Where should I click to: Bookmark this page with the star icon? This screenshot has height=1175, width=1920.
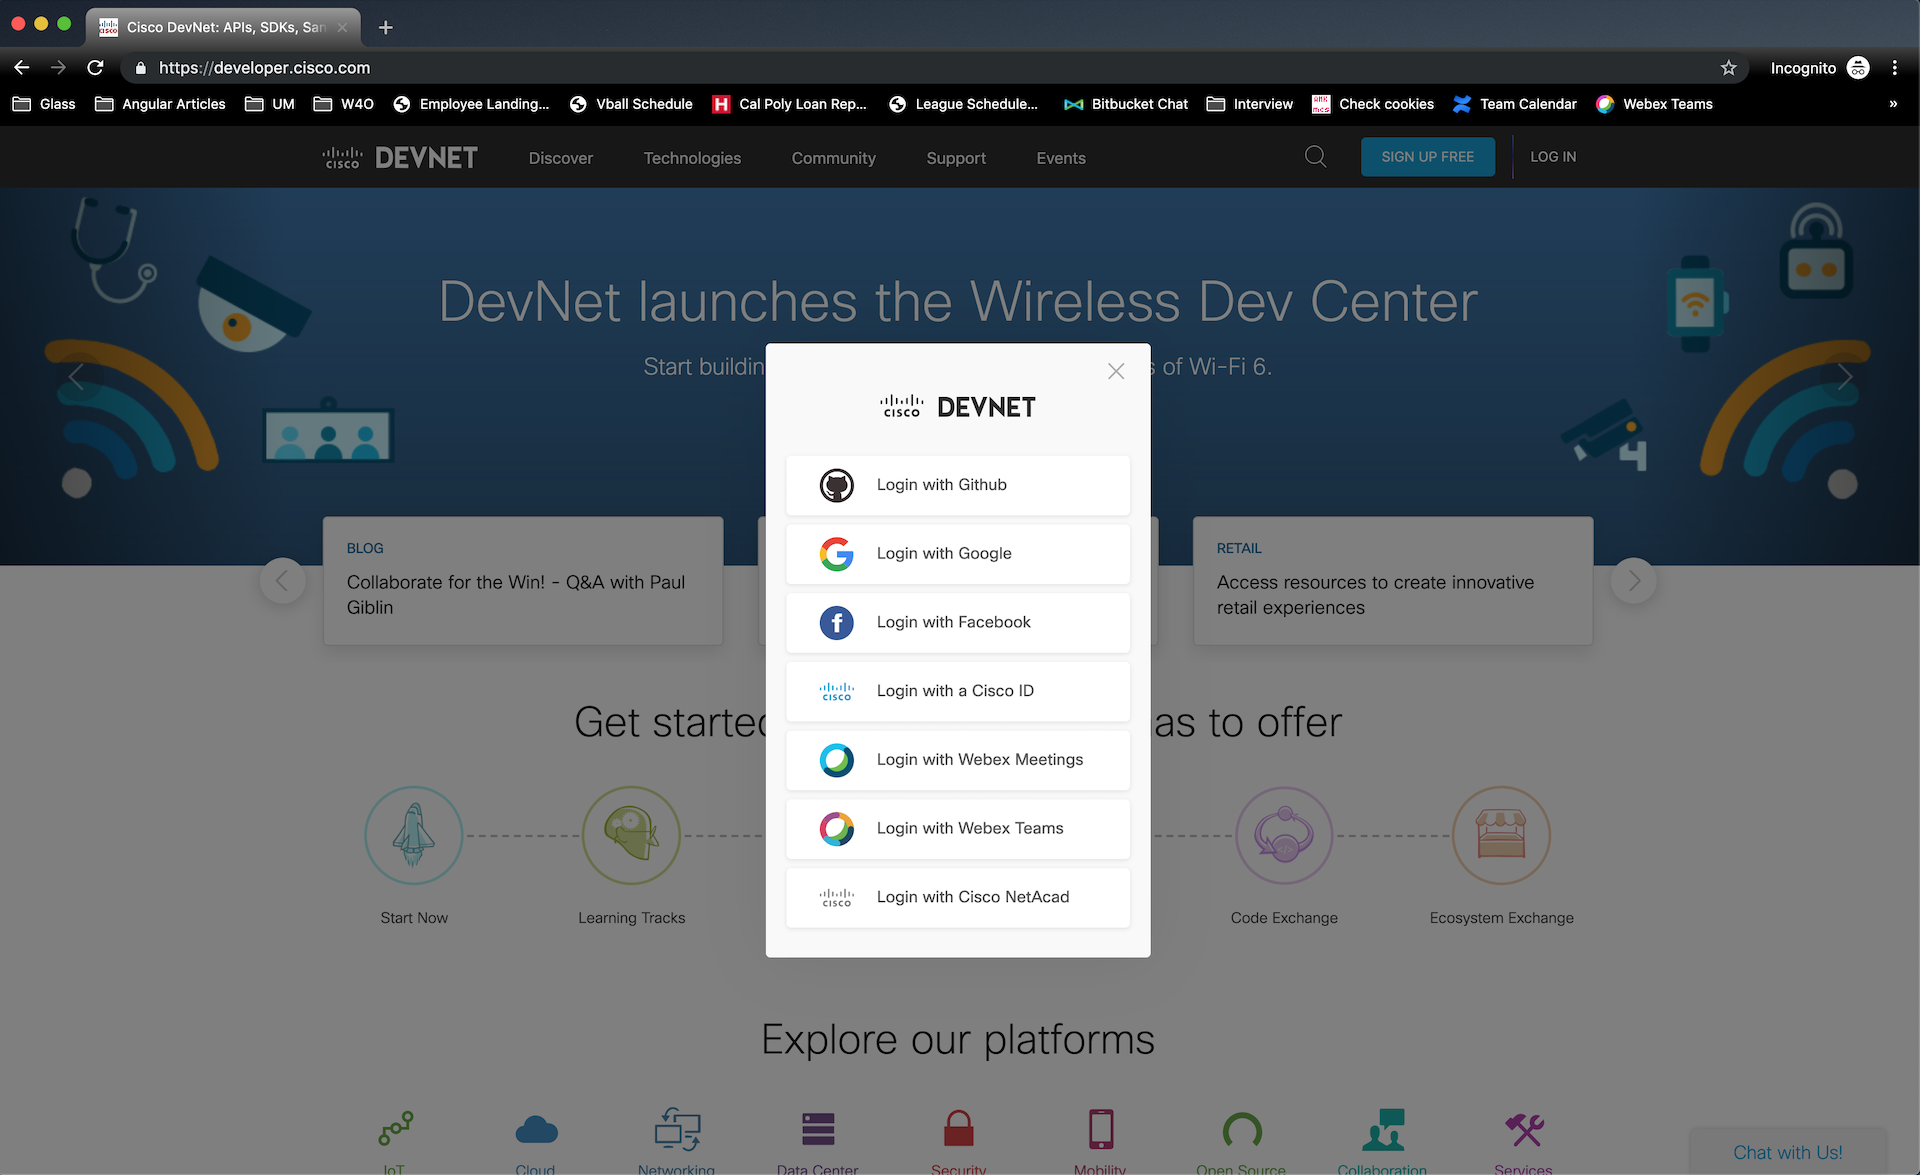pos(1729,68)
